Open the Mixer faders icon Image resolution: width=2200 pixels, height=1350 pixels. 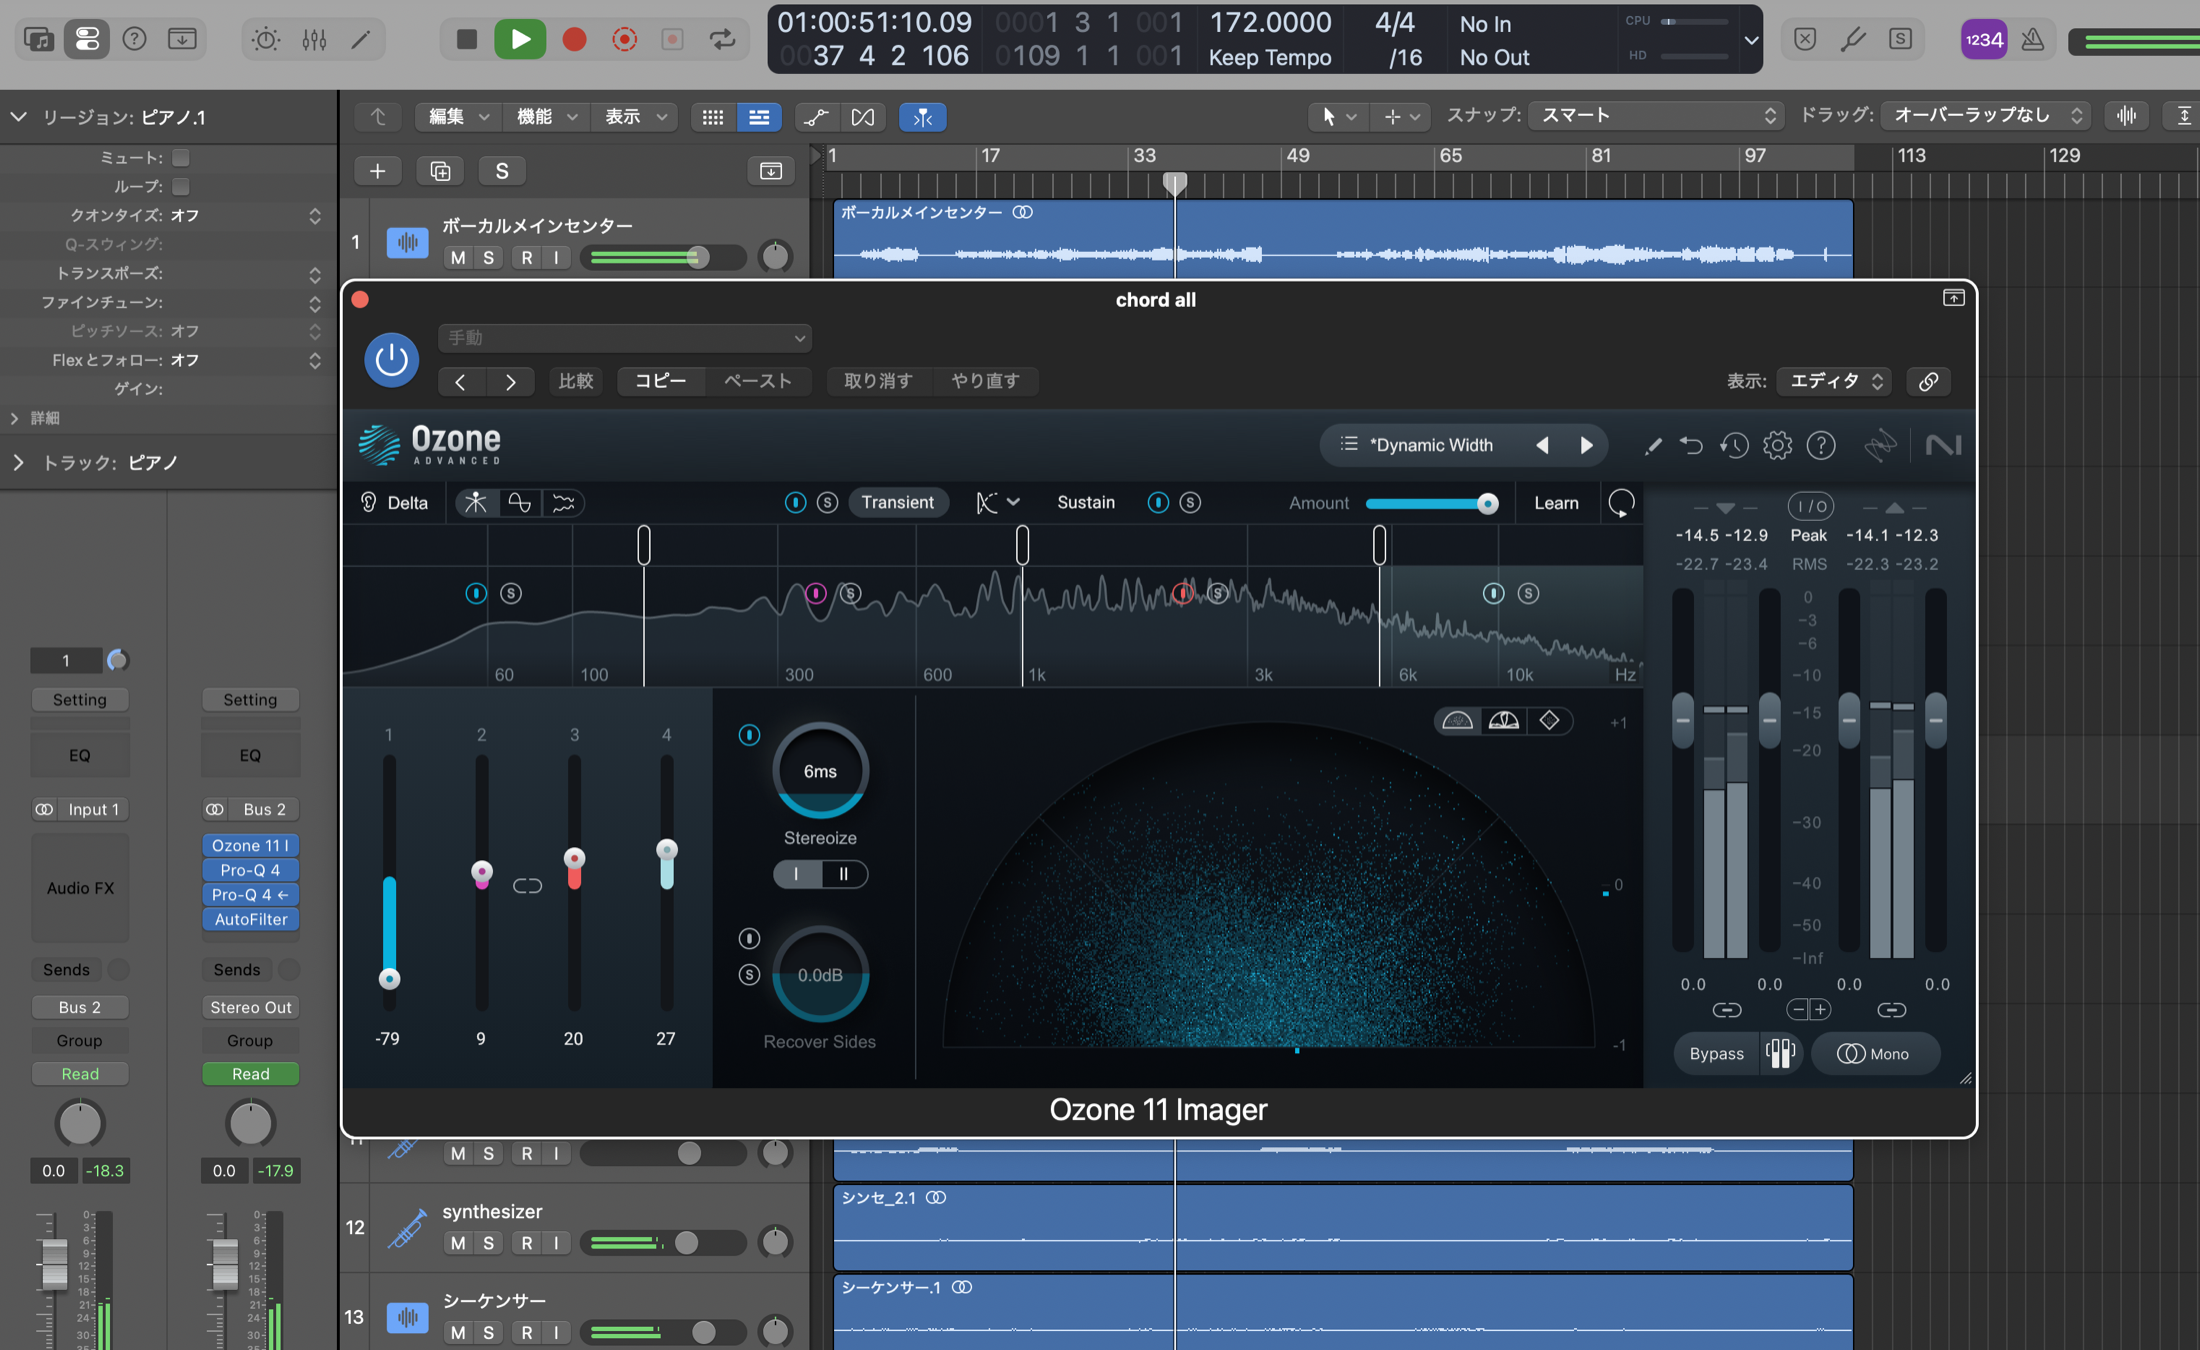click(314, 39)
